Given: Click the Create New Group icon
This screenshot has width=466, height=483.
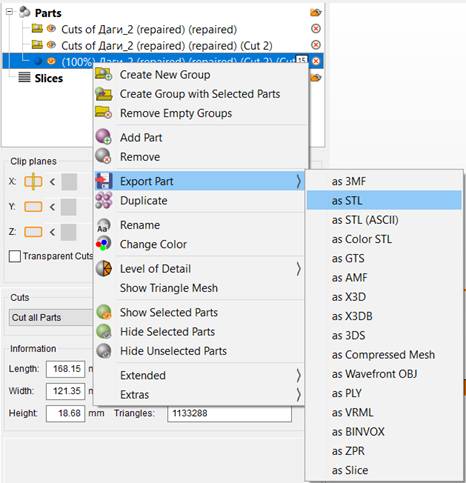Looking at the screenshot, I should [103, 74].
